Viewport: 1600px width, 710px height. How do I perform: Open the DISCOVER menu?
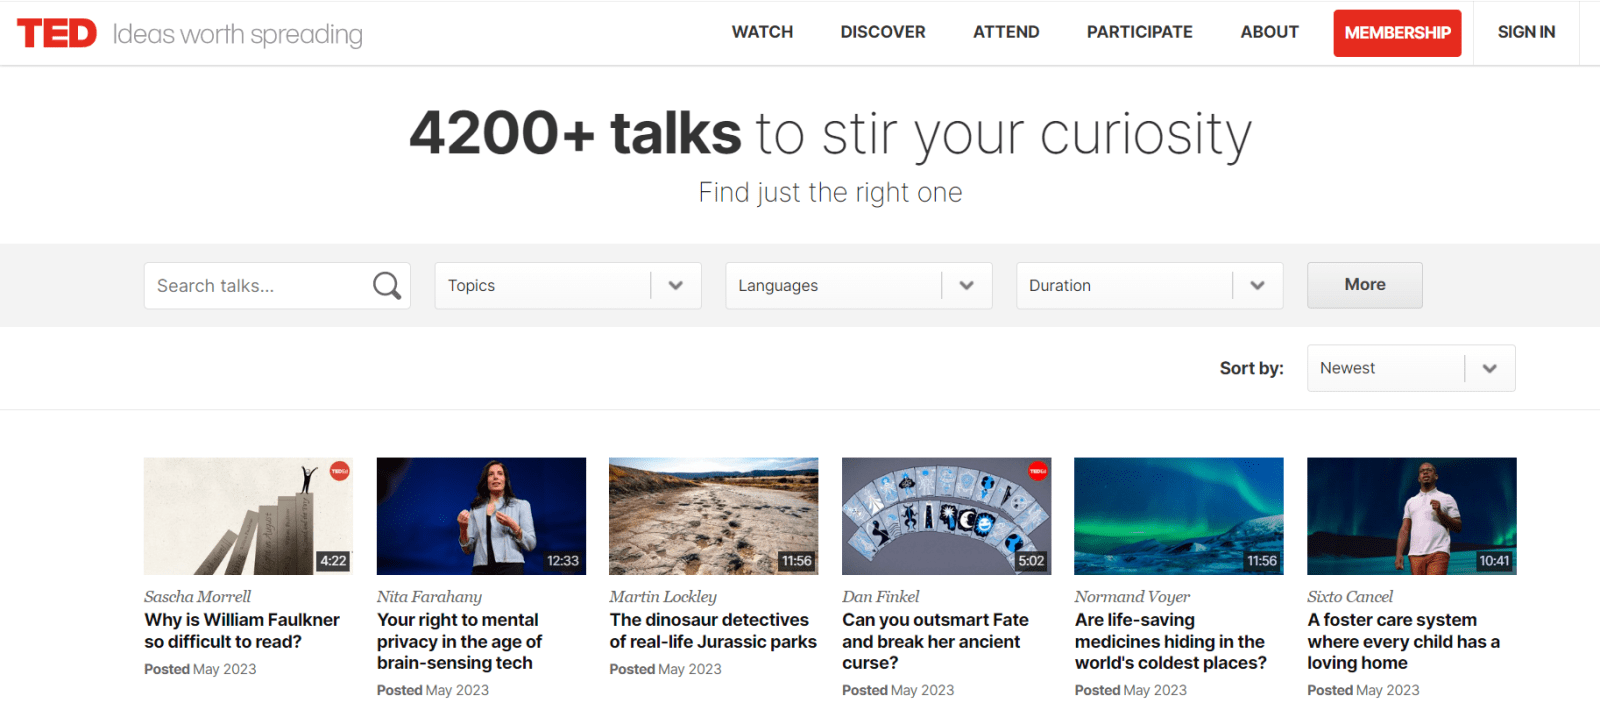tap(883, 32)
